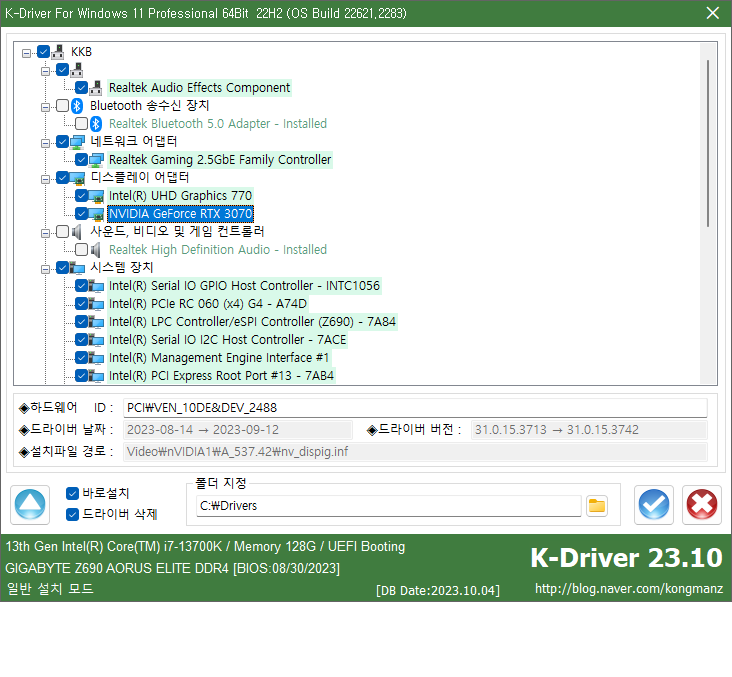The width and height of the screenshot is (732, 677).
Task: Click the speaker icon beside 사운드, 비디오 및 게임 컨트롤러
Action: 77,232
